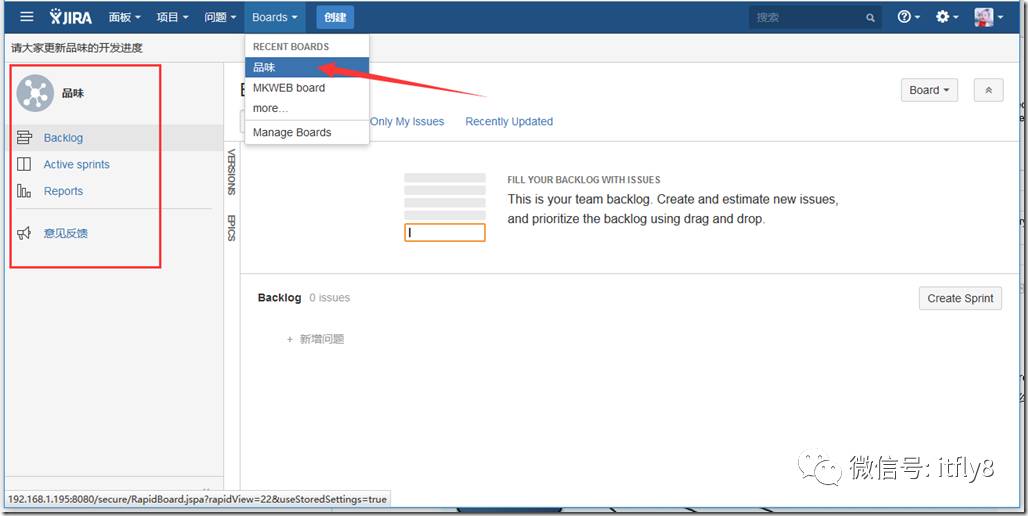1028x516 pixels.
Task: Click + 新增问题 to add issue
Action: [315, 339]
